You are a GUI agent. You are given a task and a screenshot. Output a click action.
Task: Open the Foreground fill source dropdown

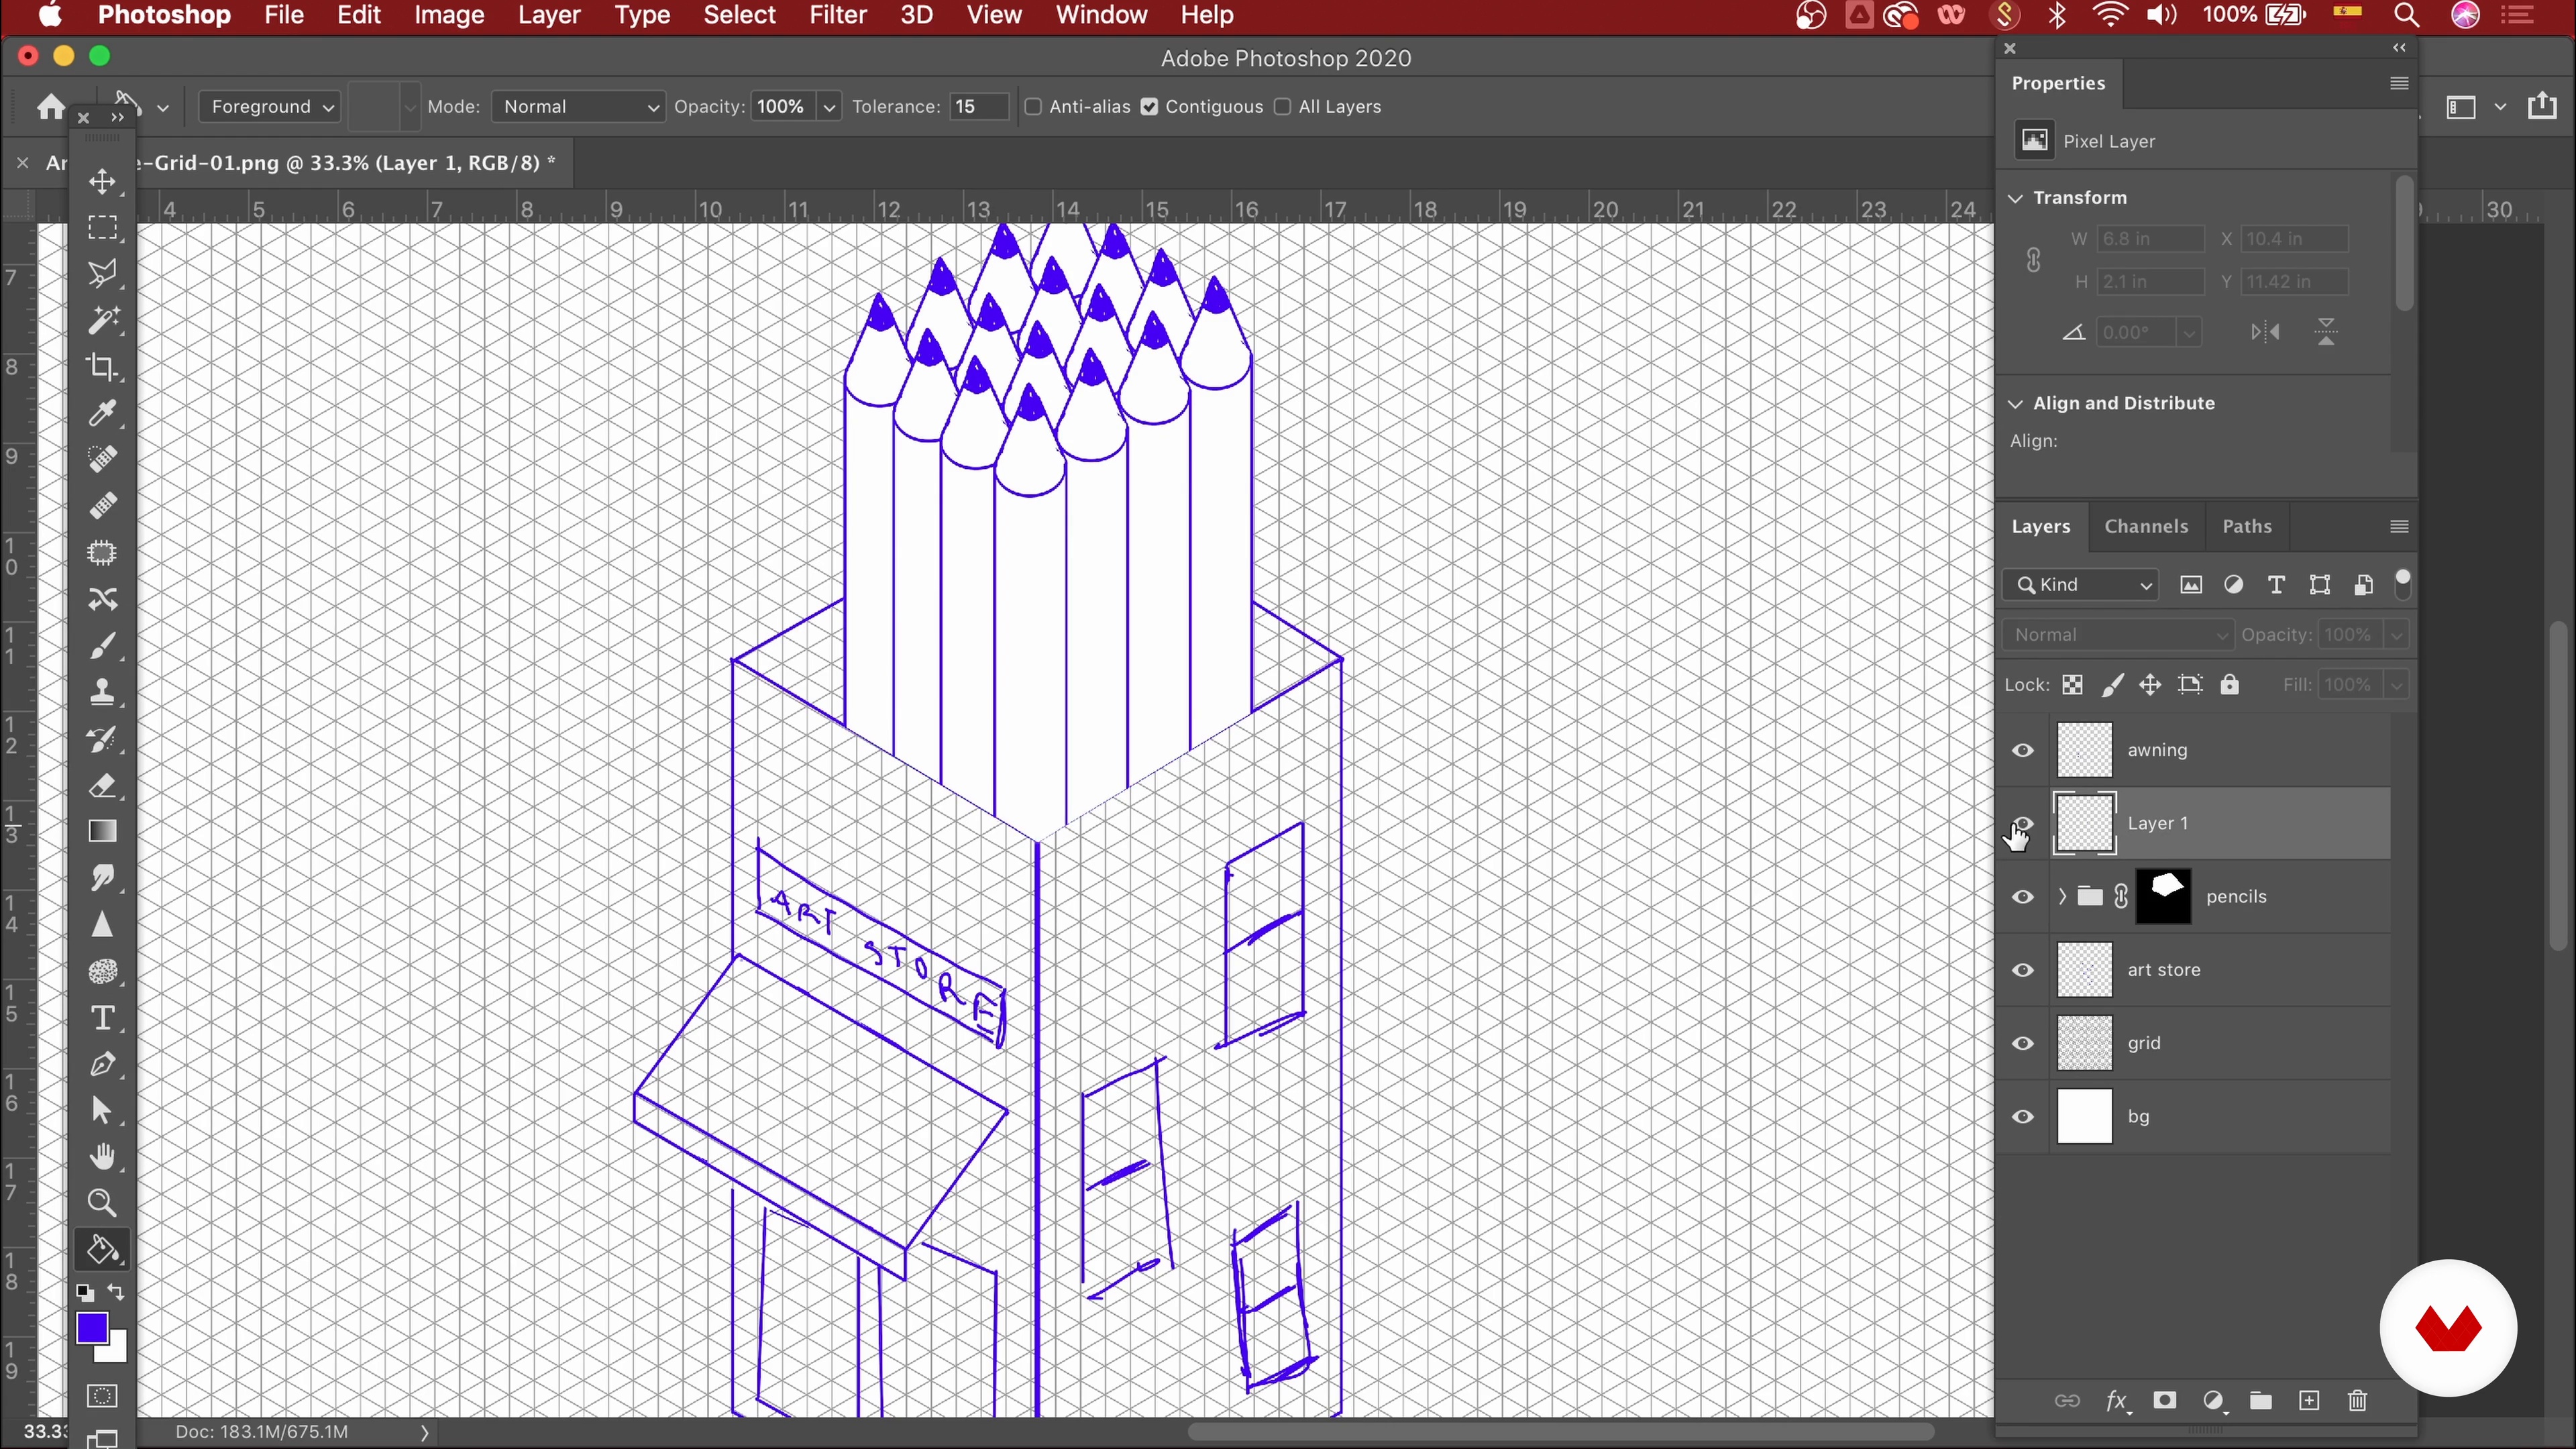click(270, 106)
